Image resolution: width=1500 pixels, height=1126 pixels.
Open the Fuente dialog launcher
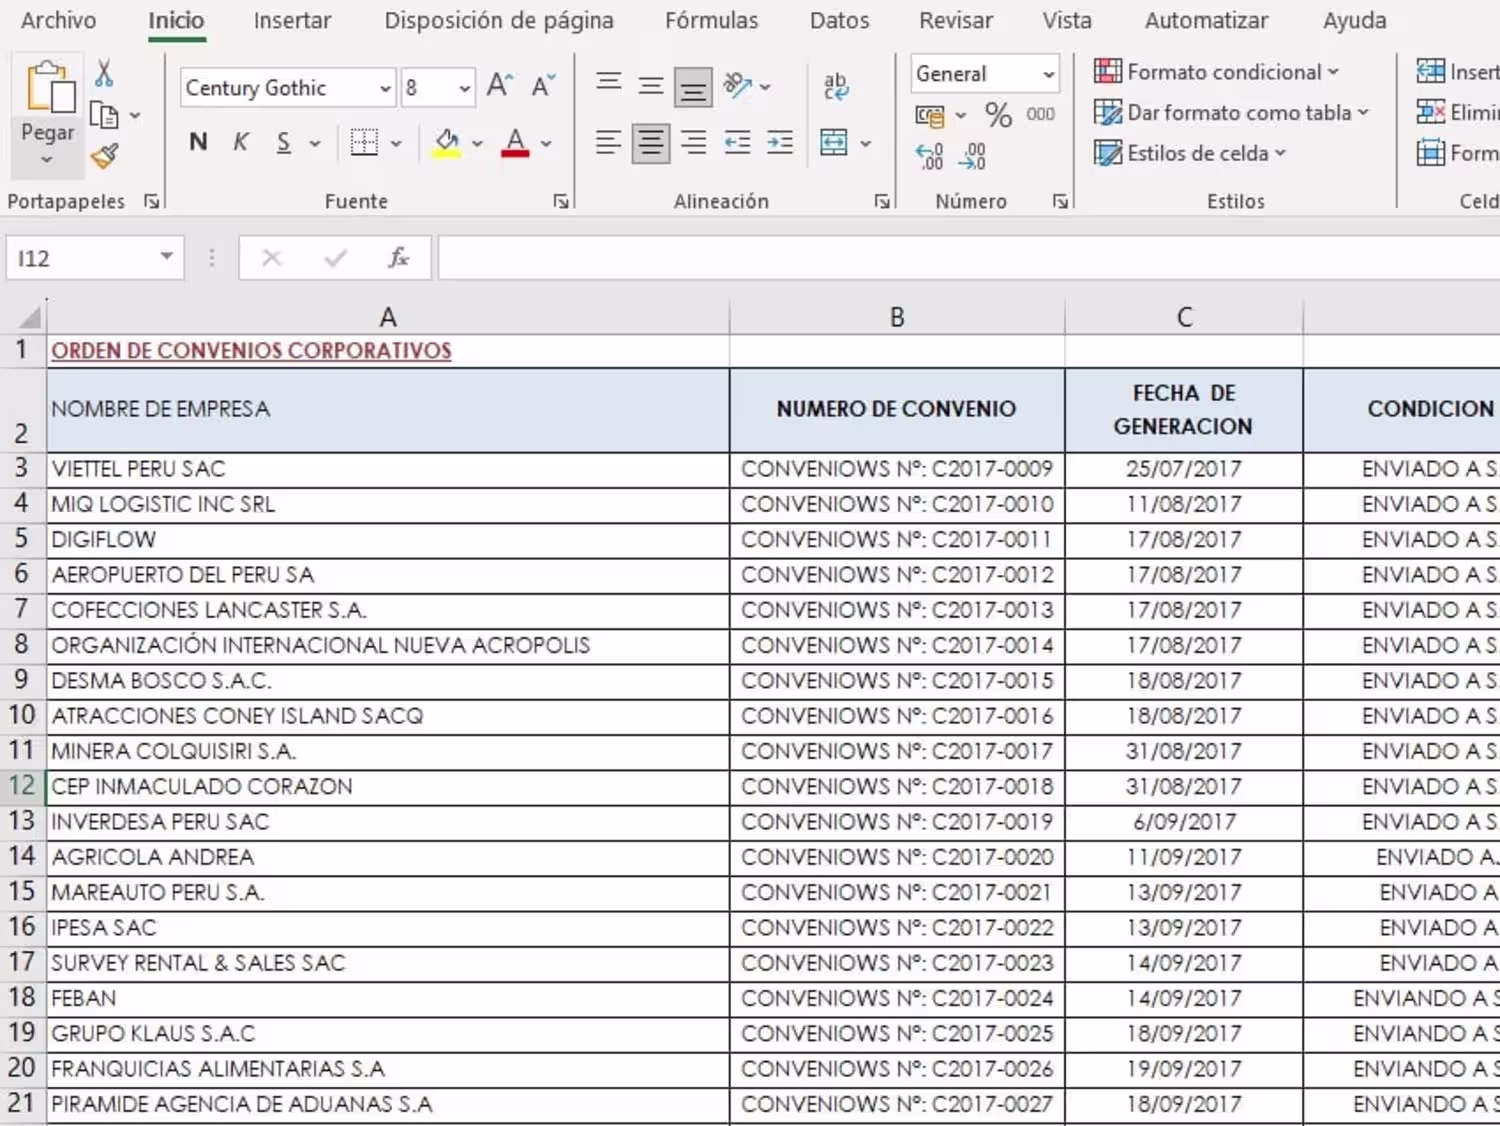pyautogui.click(x=561, y=201)
